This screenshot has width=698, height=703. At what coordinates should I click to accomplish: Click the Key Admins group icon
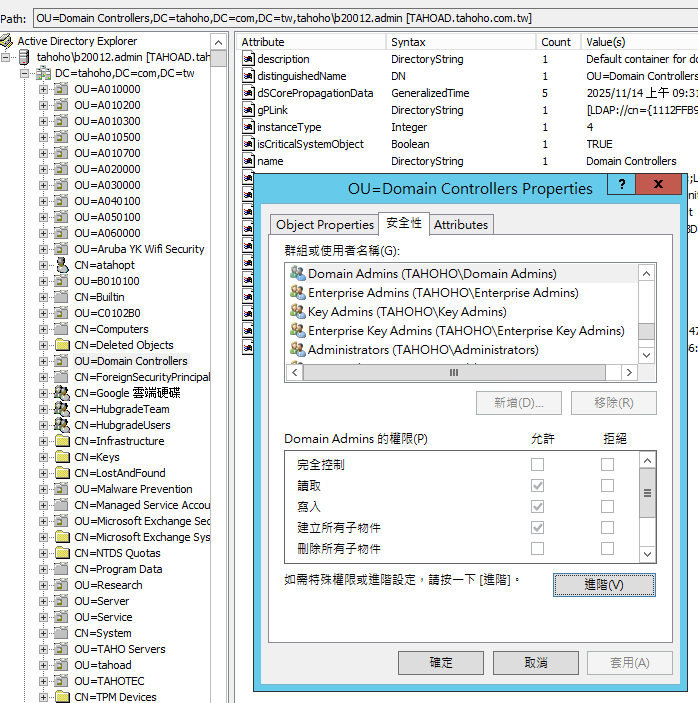pyautogui.click(x=297, y=311)
